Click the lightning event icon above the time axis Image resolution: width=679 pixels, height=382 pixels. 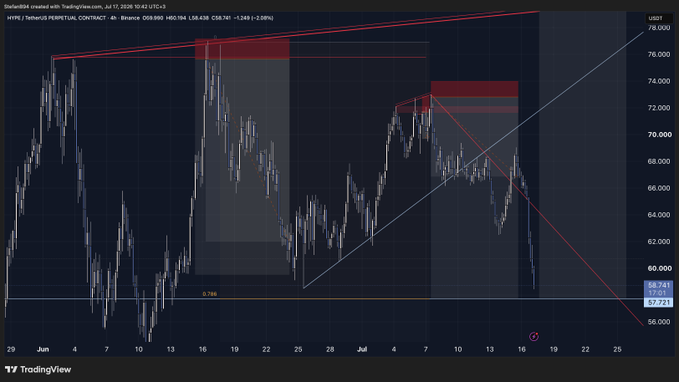(x=534, y=336)
